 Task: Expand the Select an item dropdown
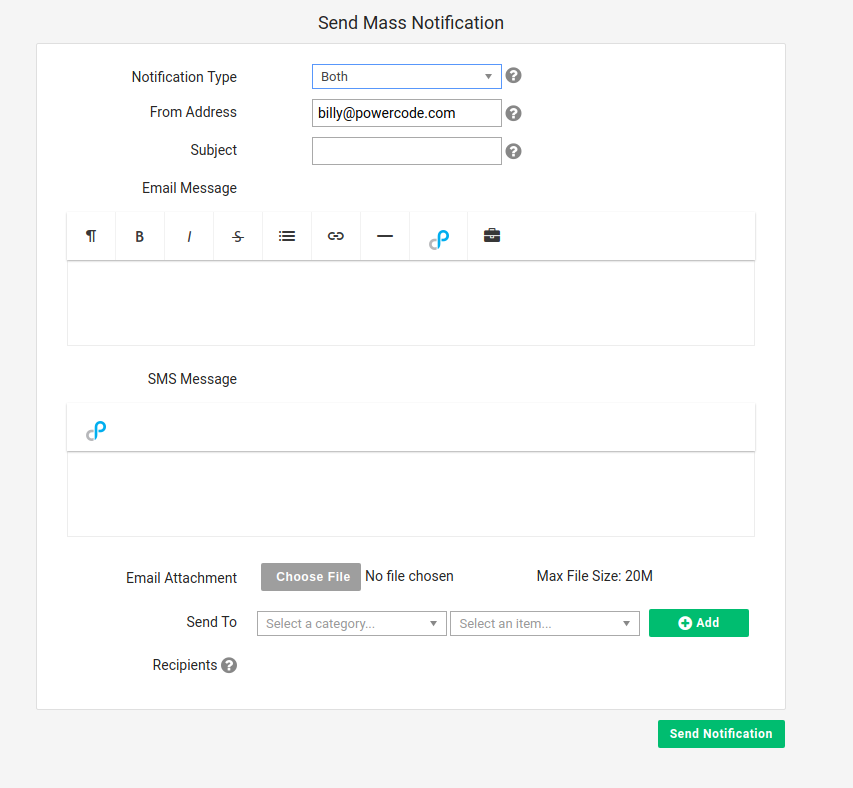click(545, 623)
